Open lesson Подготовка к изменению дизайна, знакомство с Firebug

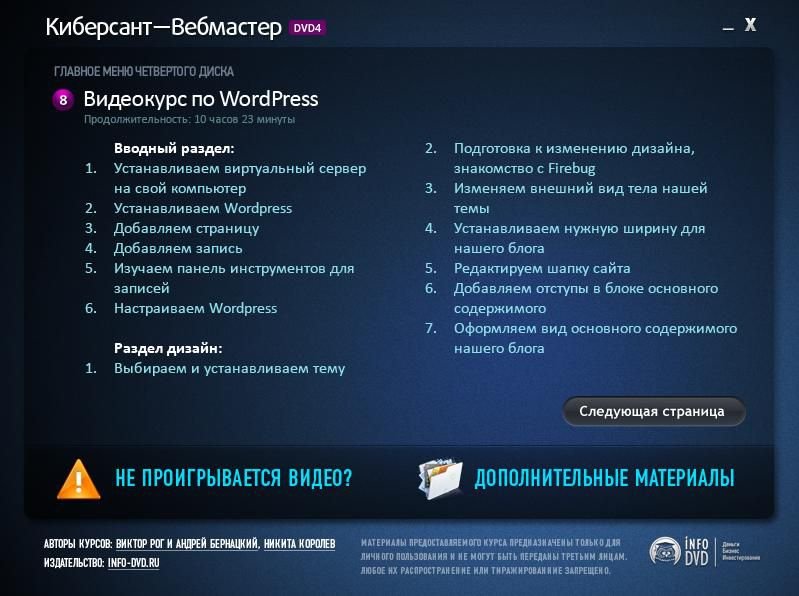pyautogui.click(x=574, y=158)
